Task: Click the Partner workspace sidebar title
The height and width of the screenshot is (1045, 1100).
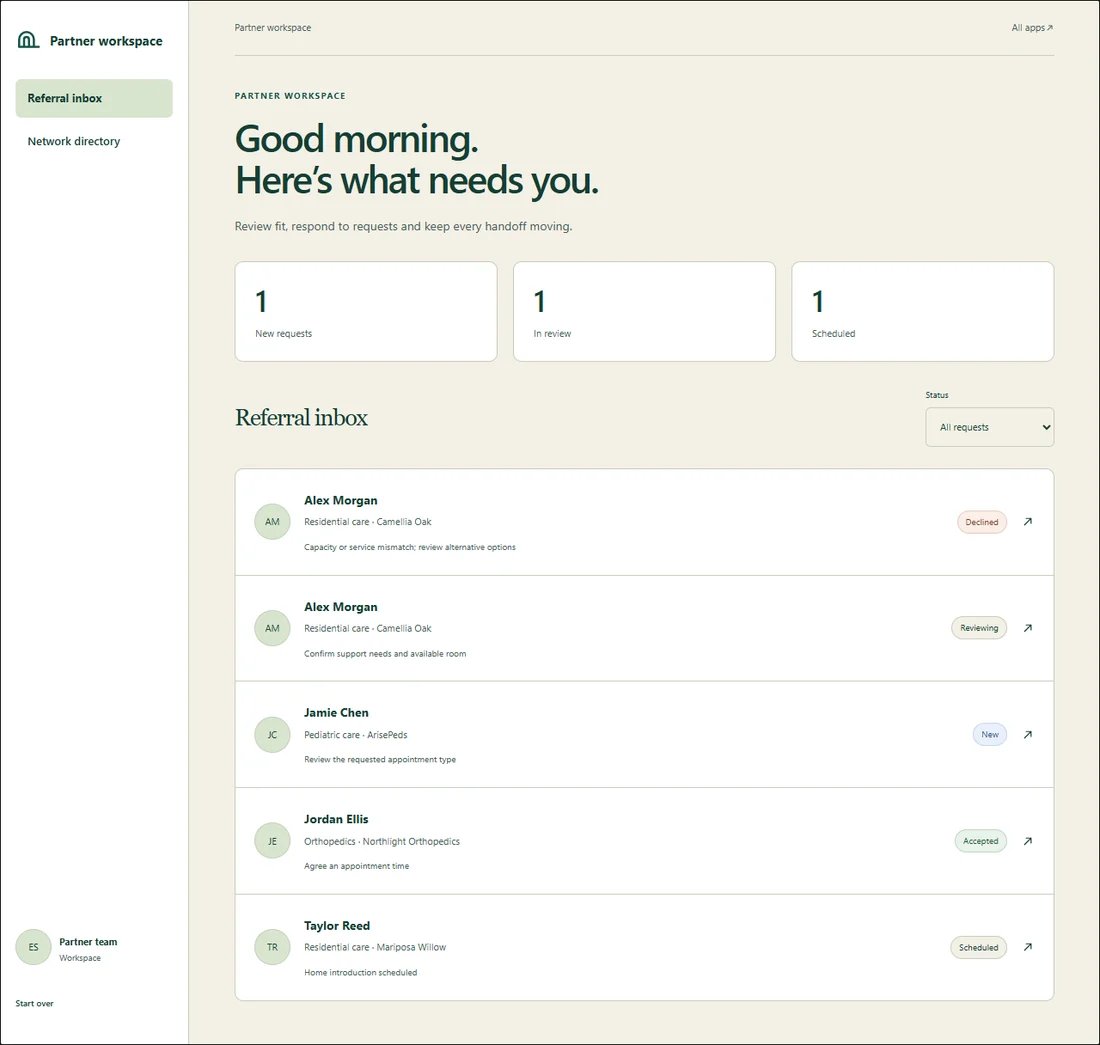Action: tap(106, 41)
